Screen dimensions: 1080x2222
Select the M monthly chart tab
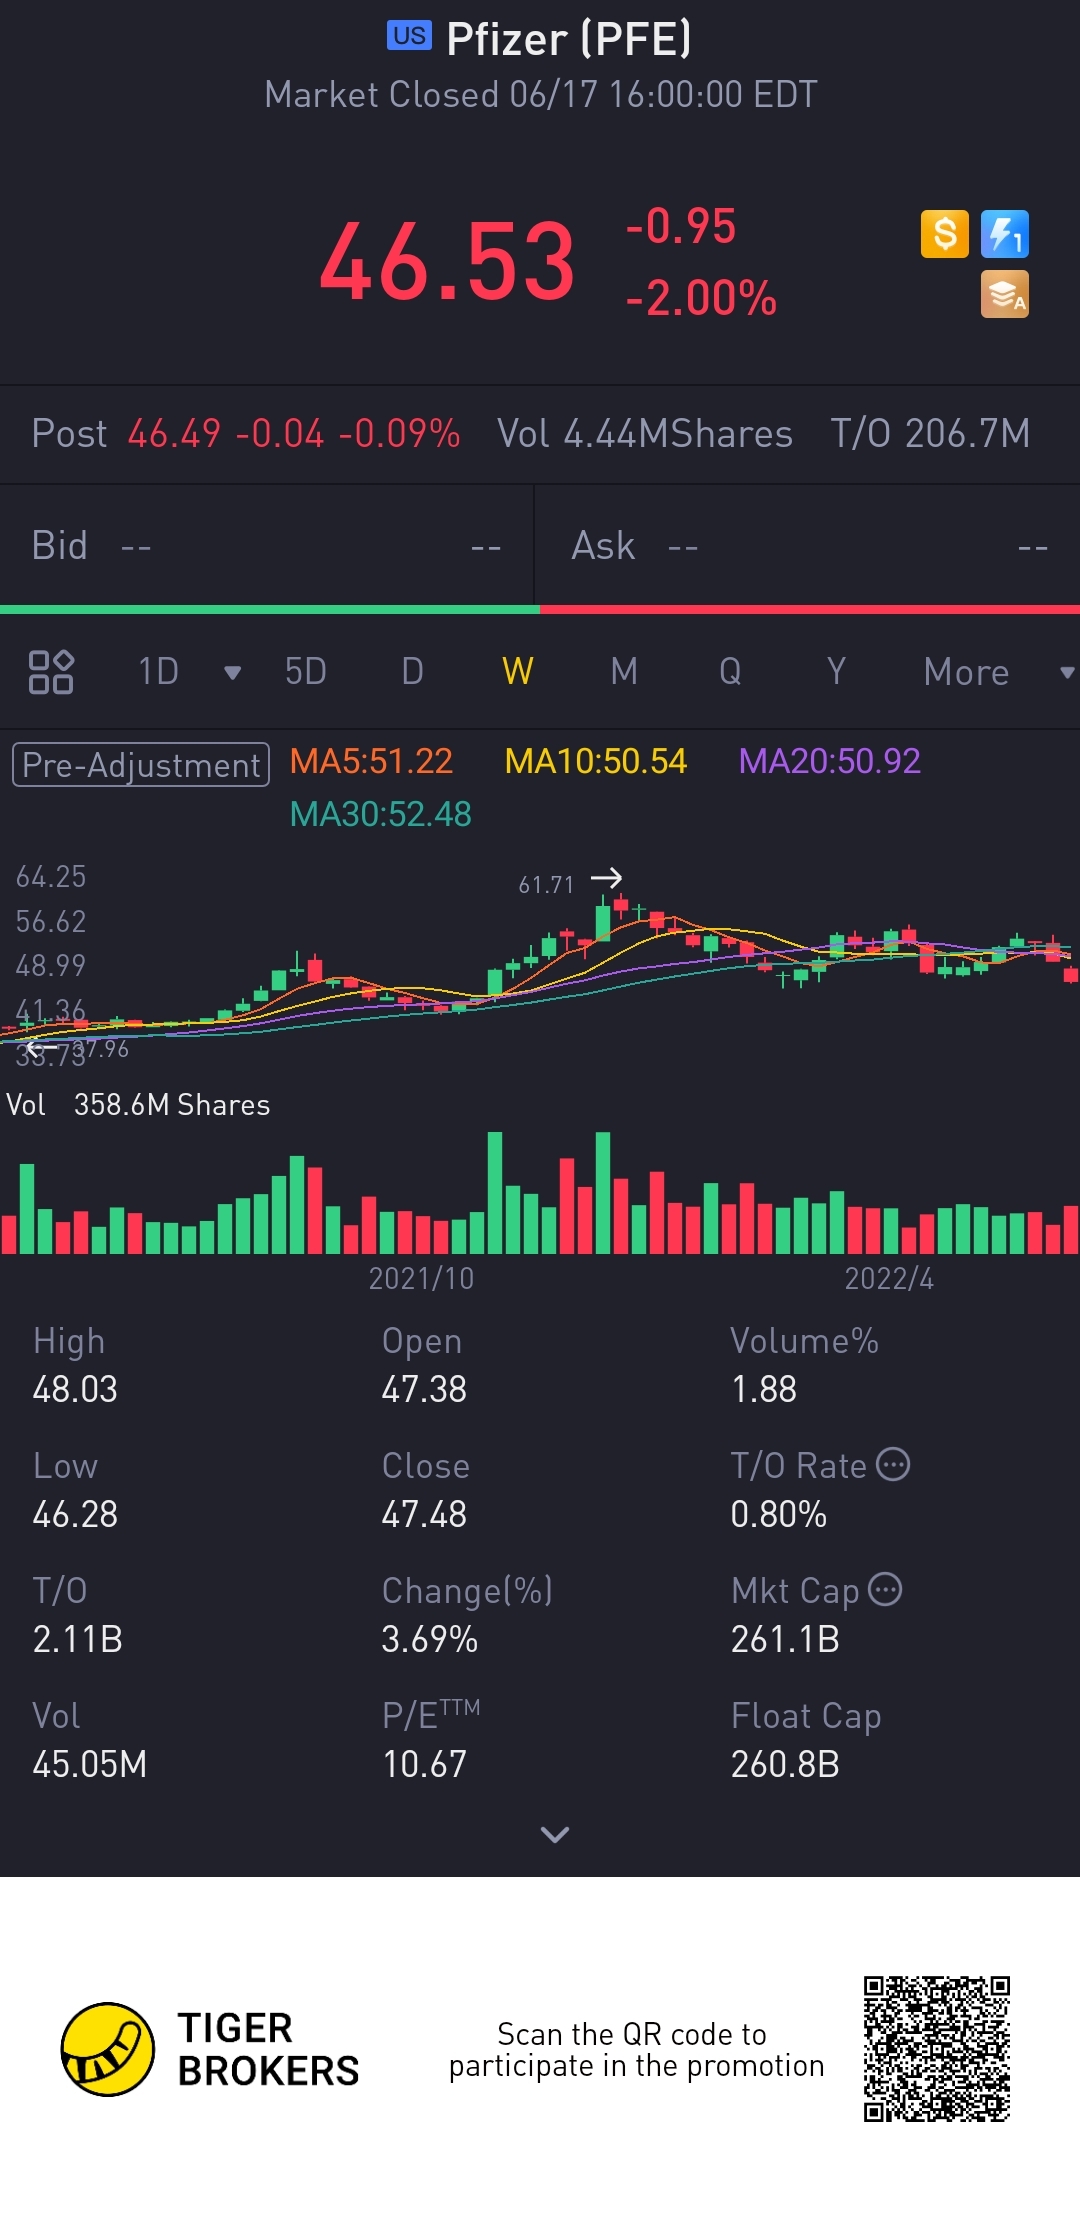click(624, 672)
